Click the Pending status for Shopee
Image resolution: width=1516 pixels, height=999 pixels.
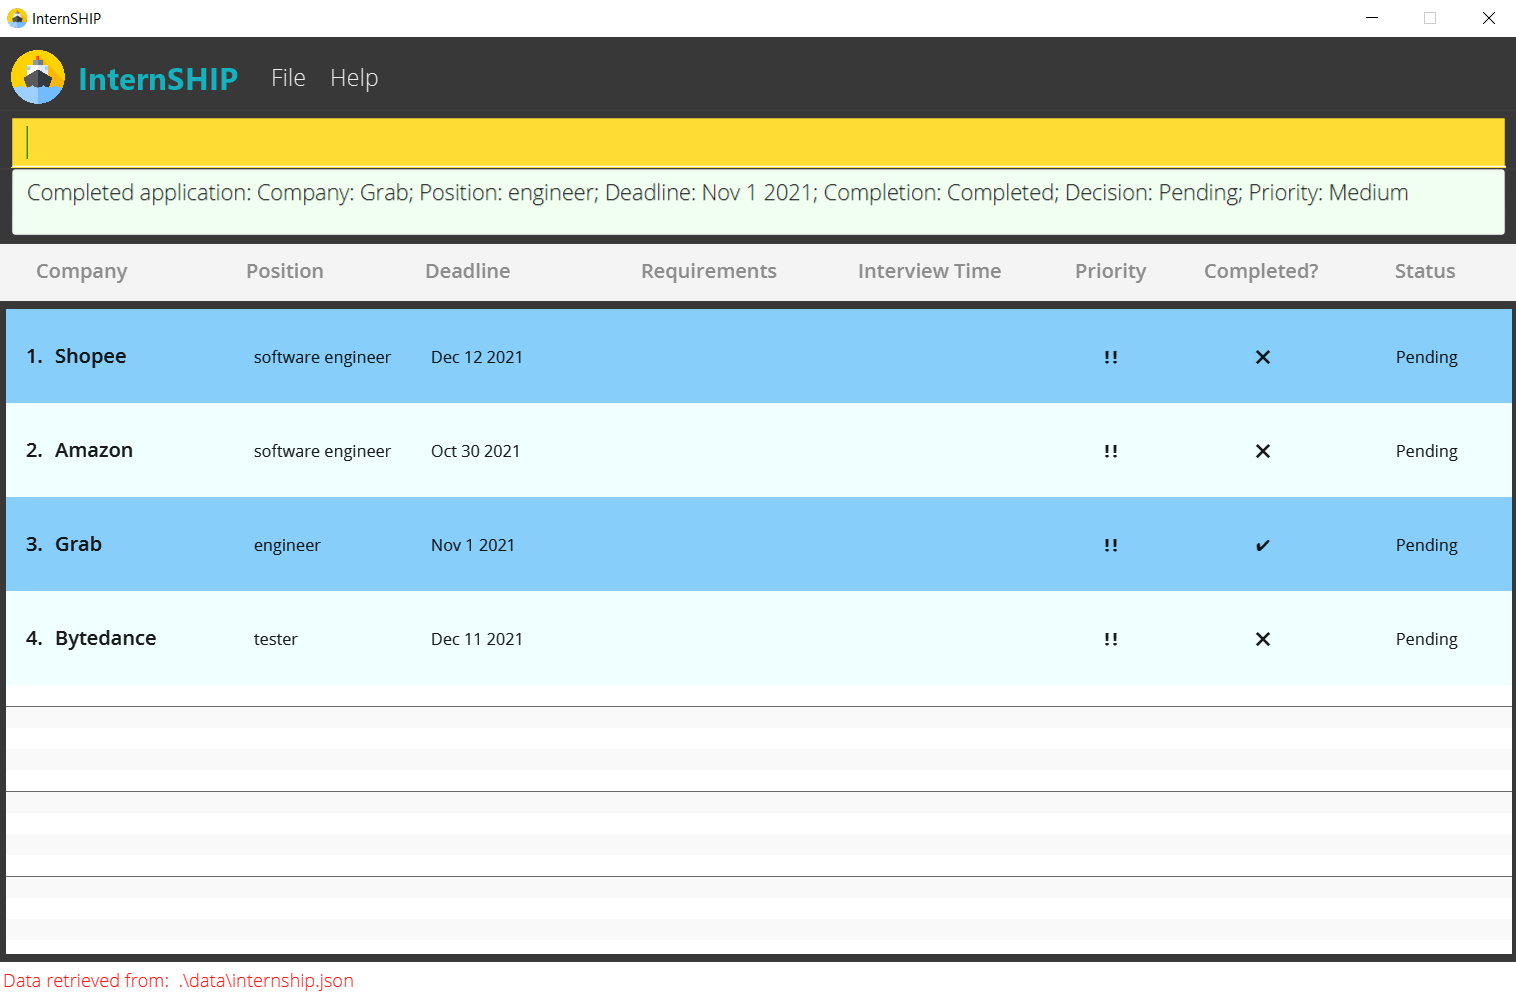point(1427,357)
